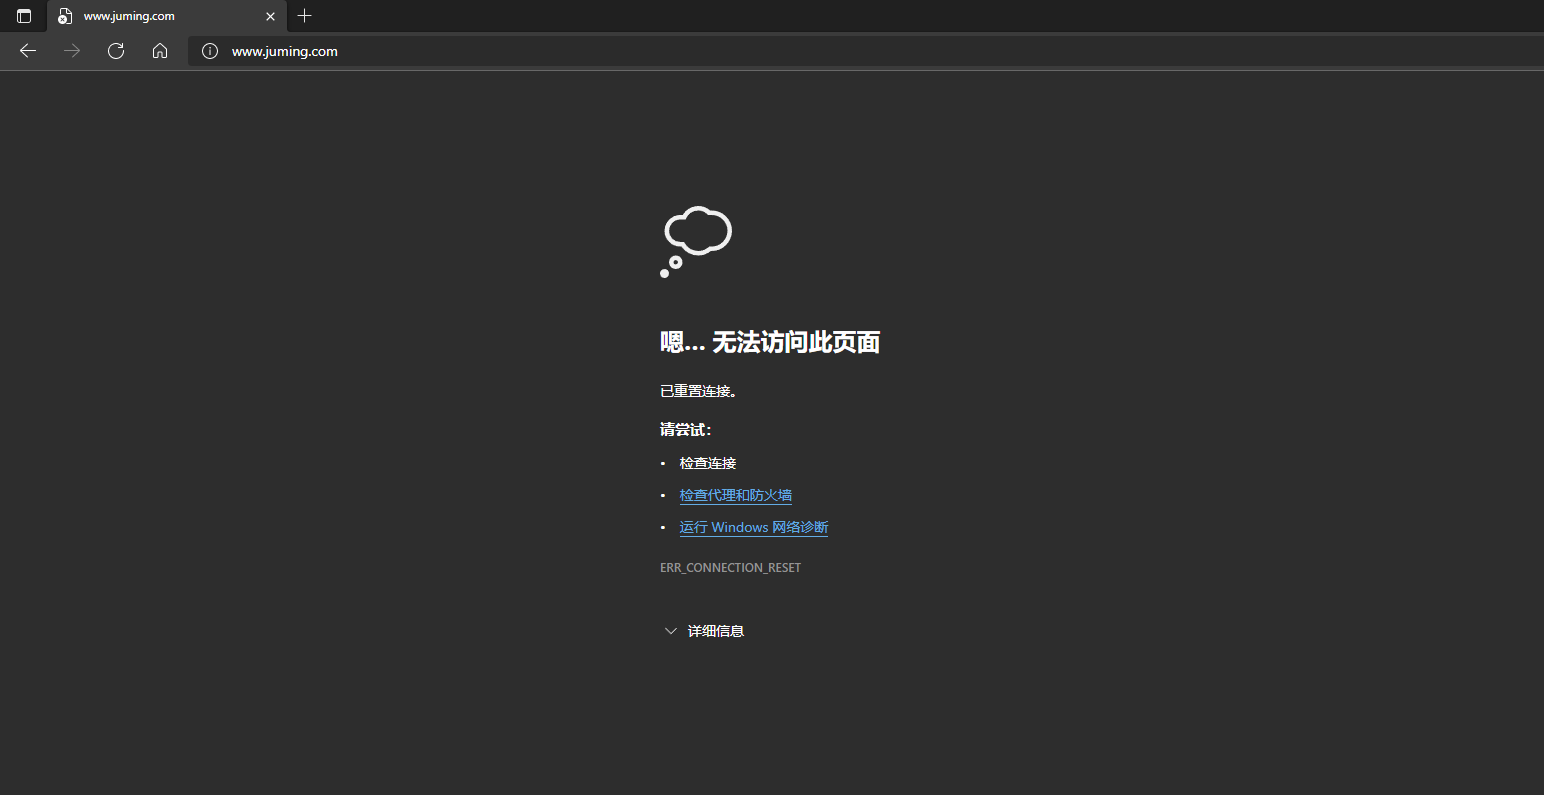Close the www.juming.com tab
The width and height of the screenshot is (1544, 795).
click(269, 16)
